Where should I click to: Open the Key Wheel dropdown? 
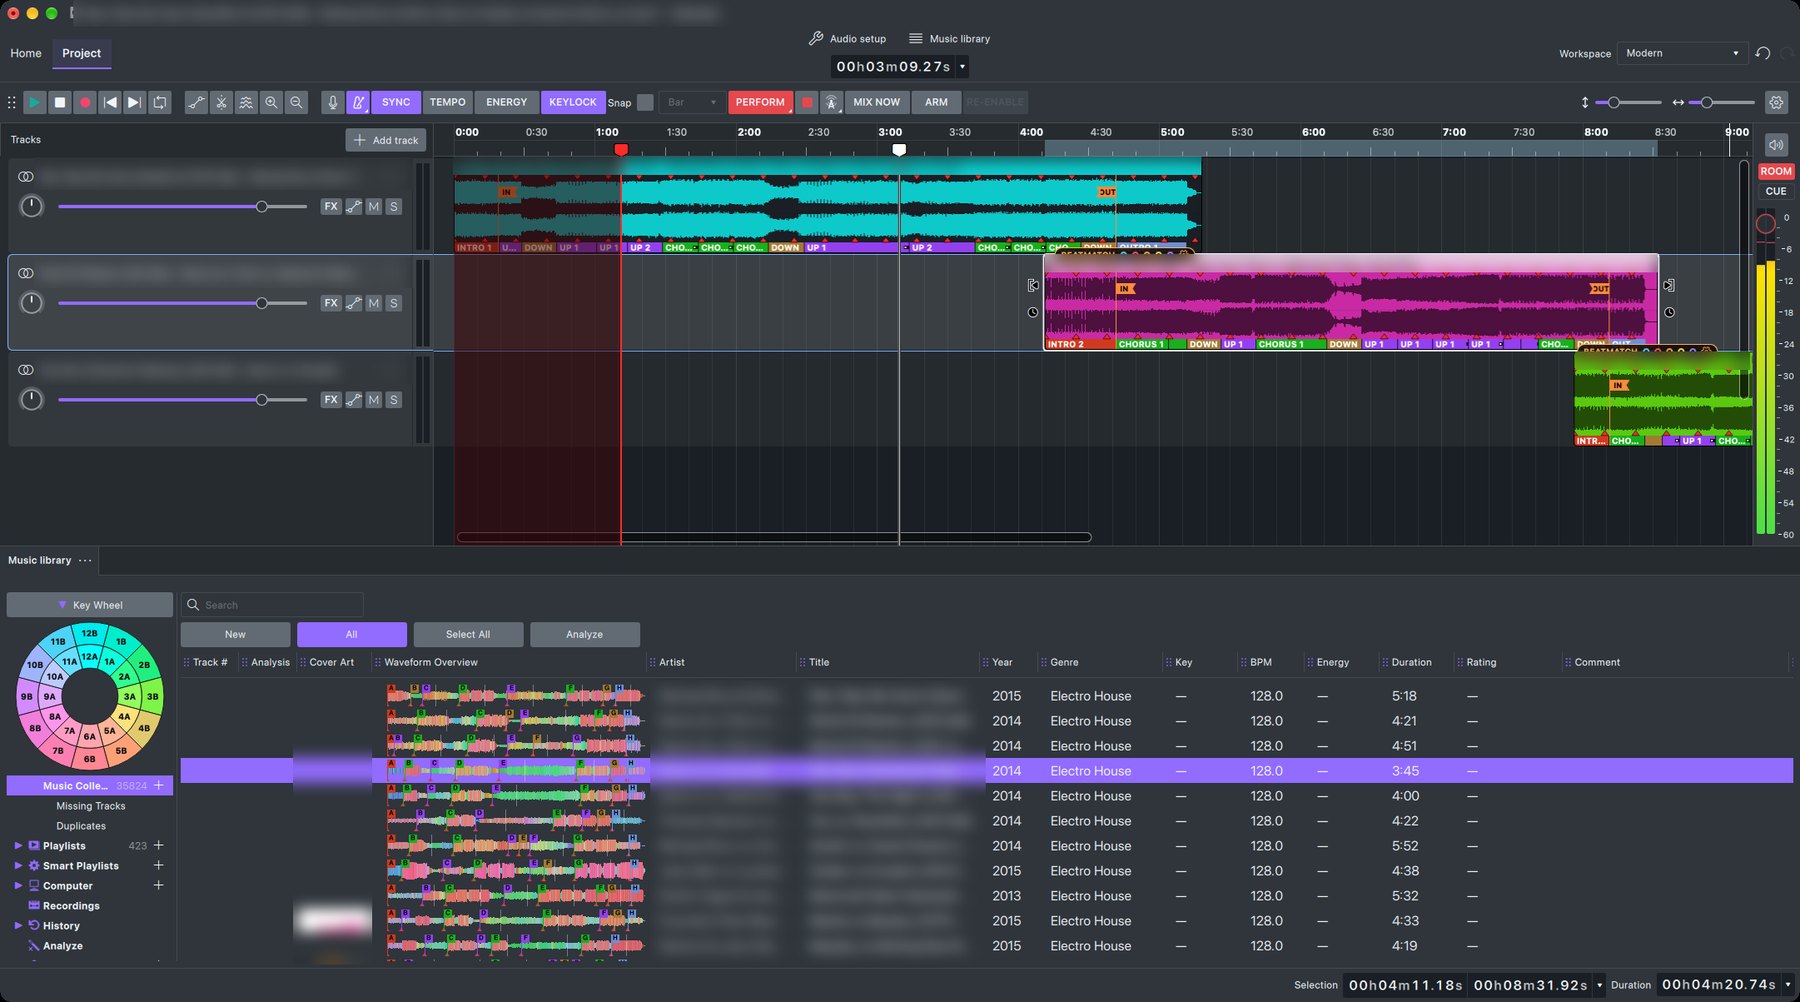(90, 605)
